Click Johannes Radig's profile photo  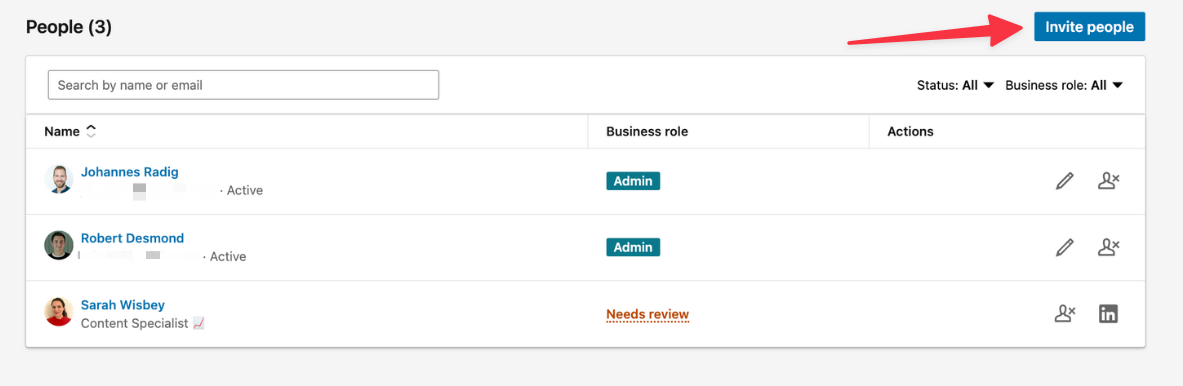tap(59, 179)
